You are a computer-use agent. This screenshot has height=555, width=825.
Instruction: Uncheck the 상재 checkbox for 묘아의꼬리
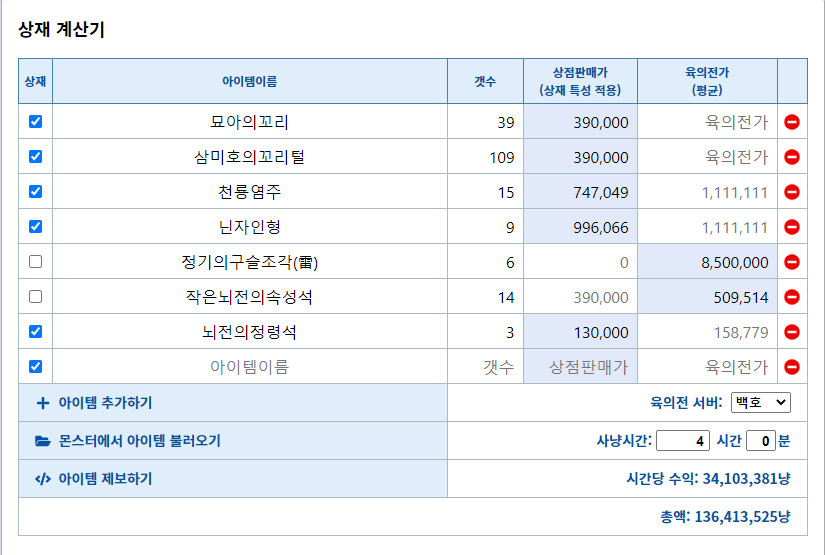tap(36, 122)
